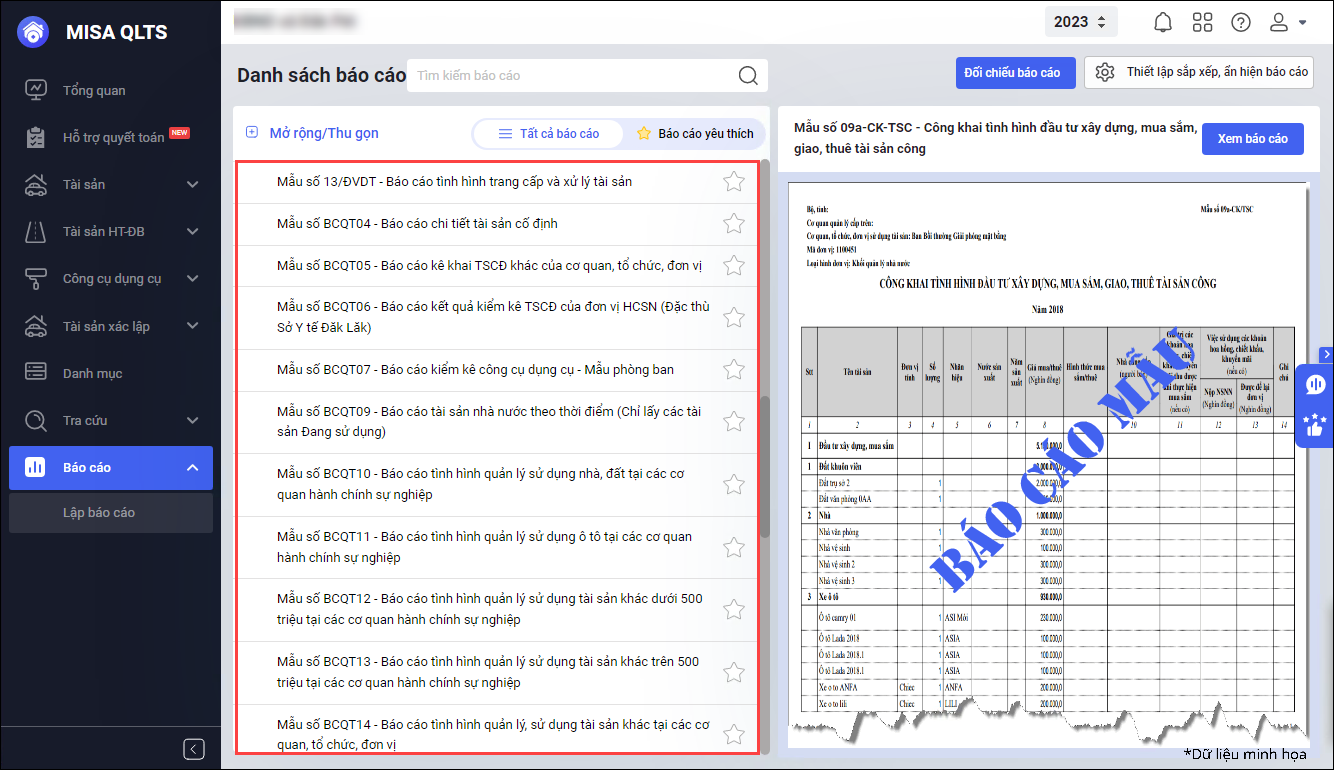Collapse the sidebar with bottom arrow icon
The height and width of the screenshot is (770, 1334).
pos(194,749)
